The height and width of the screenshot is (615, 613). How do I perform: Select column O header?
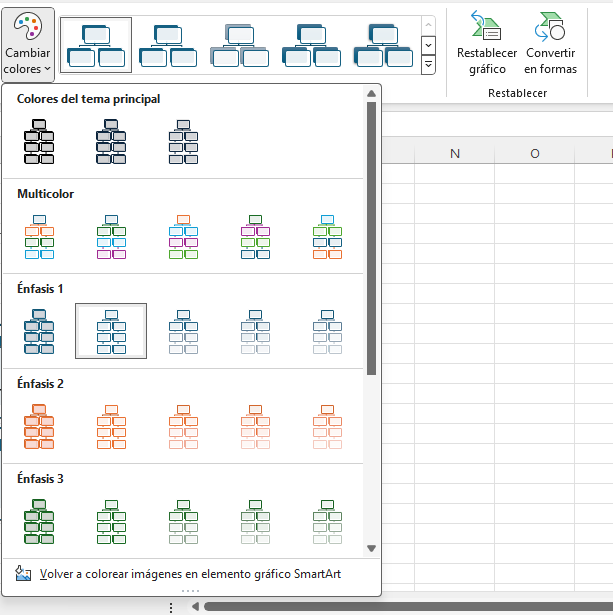[x=535, y=153]
